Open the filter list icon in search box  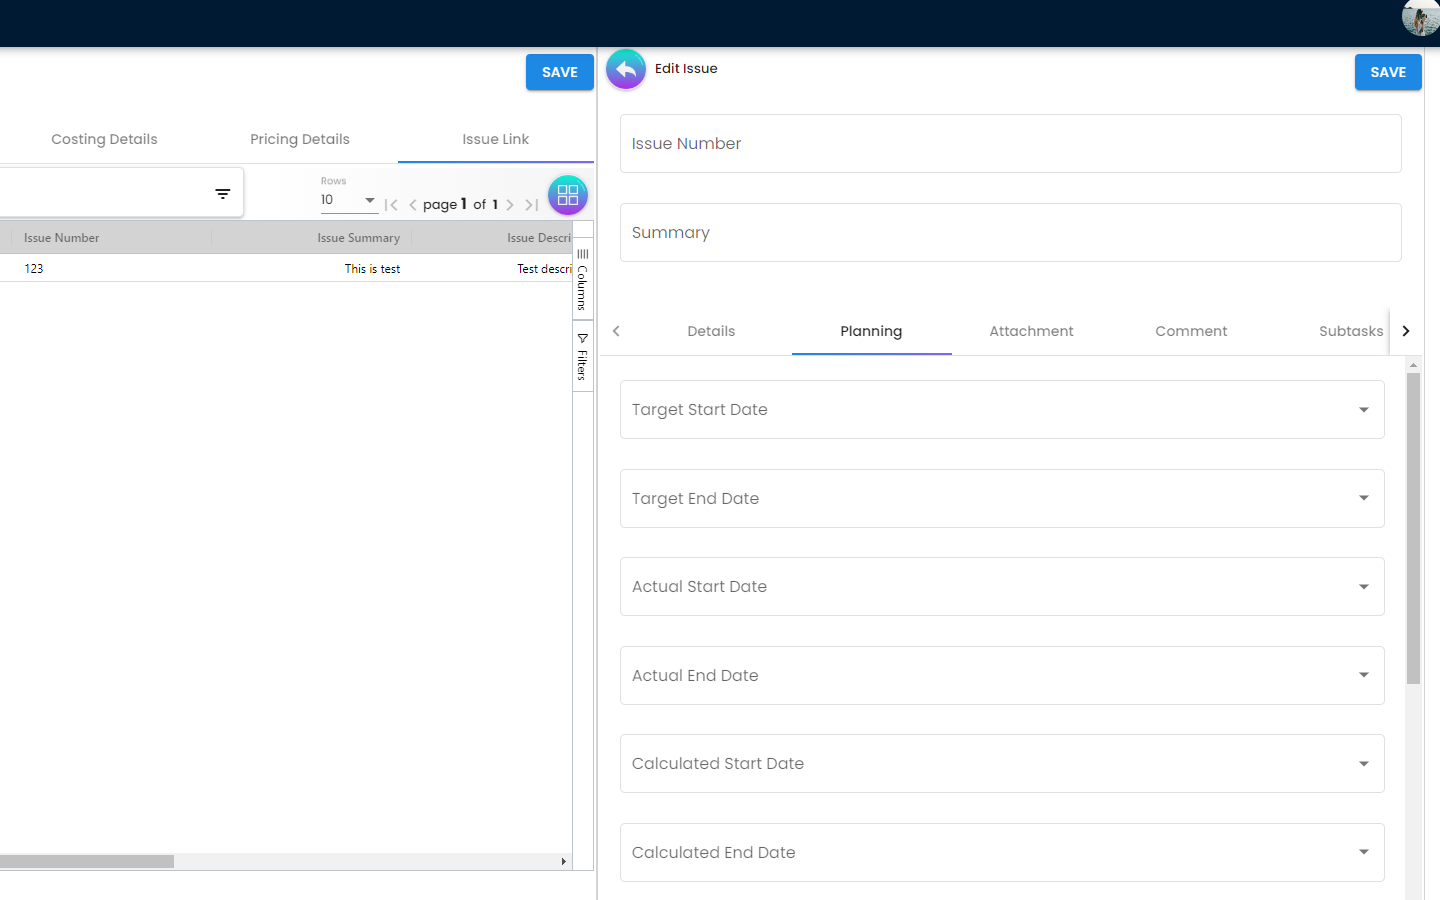223,194
